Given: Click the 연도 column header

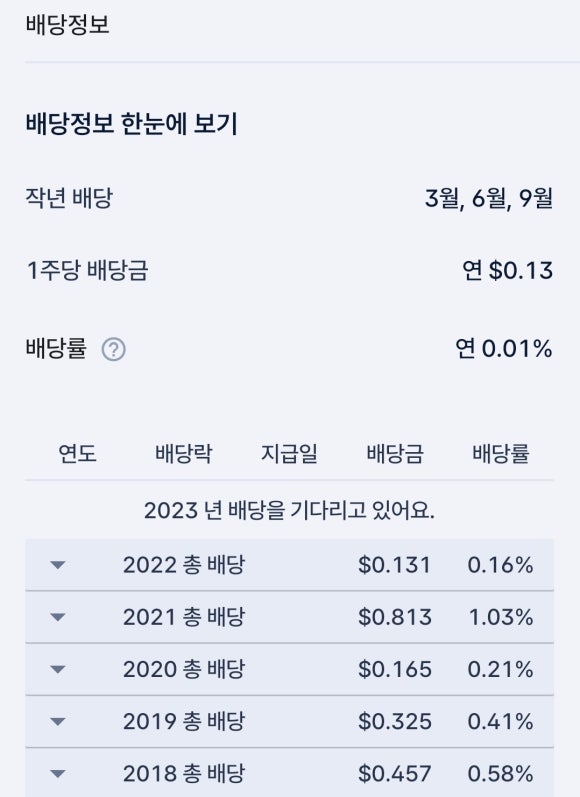Looking at the screenshot, I should point(77,453).
